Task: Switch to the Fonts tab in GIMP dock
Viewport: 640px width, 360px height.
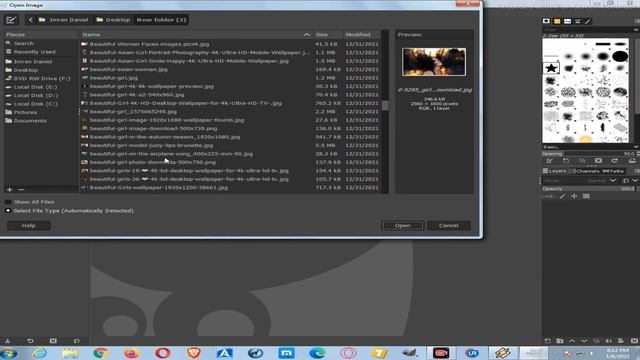Action: 567,21
